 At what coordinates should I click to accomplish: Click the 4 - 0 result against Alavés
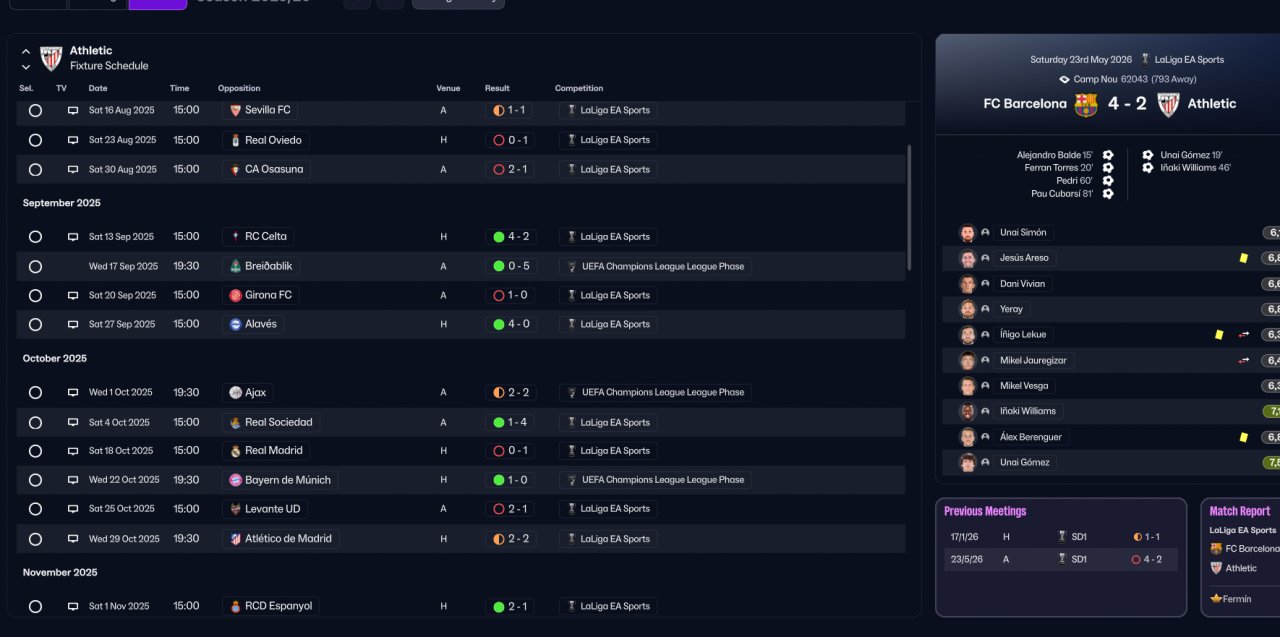point(511,324)
